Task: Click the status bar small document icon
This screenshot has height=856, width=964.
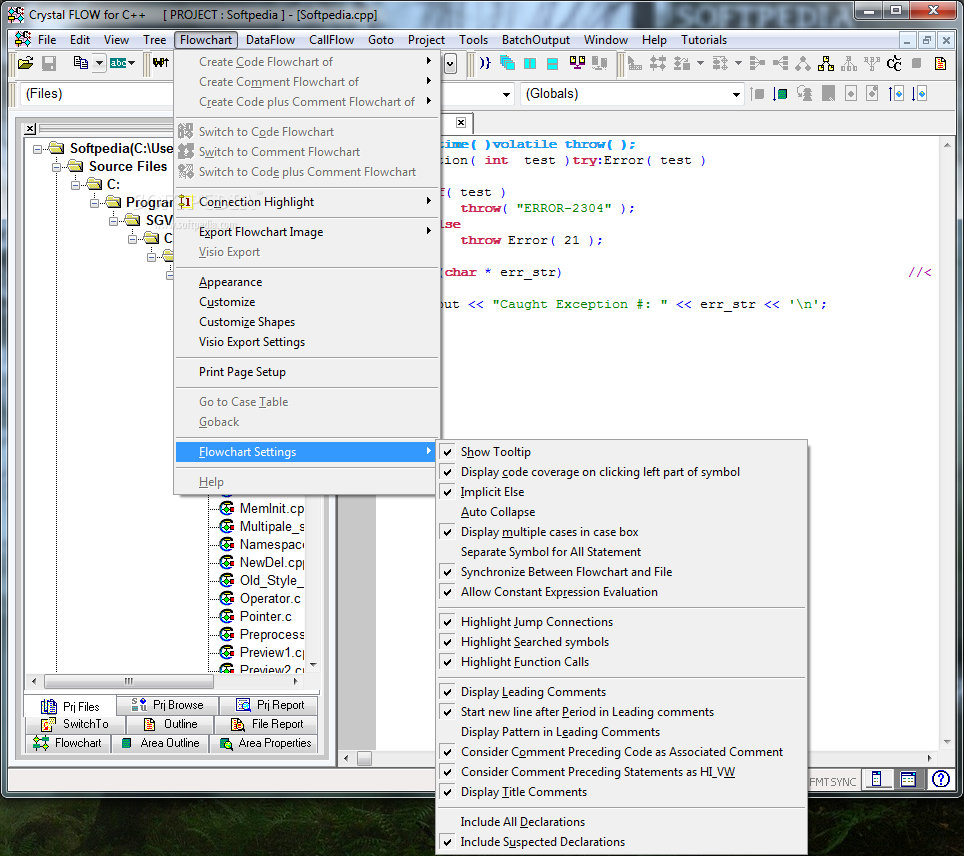Action: 877,779
